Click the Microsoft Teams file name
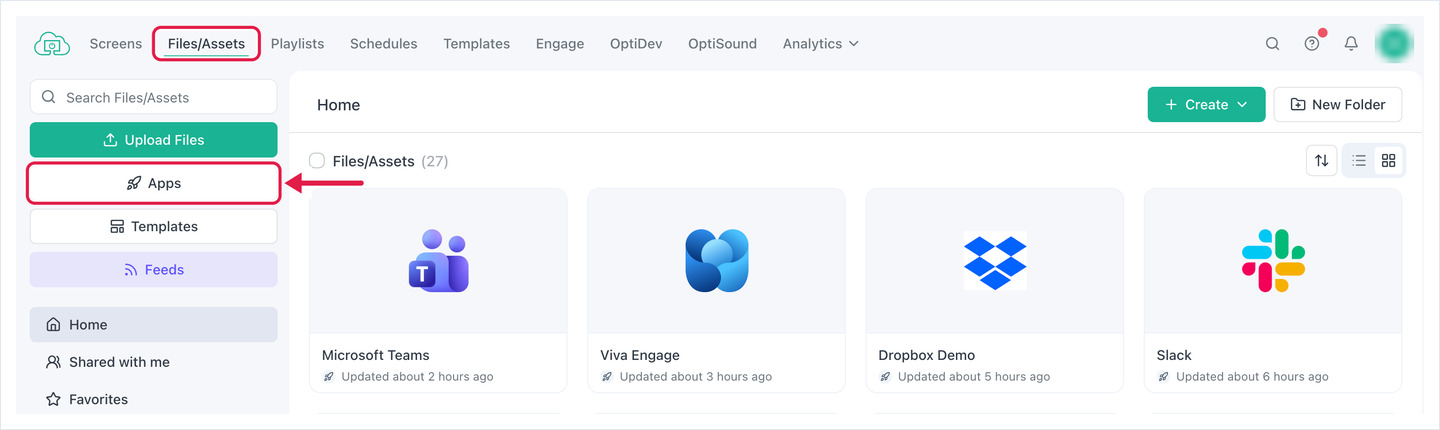The height and width of the screenshot is (430, 1440). [x=376, y=355]
